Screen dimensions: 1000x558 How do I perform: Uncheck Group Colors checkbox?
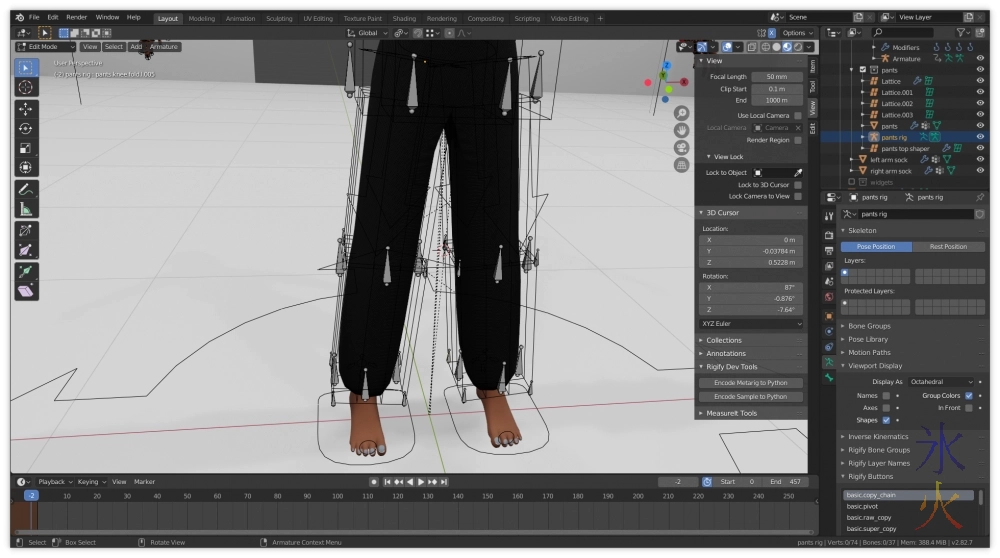[969, 396]
